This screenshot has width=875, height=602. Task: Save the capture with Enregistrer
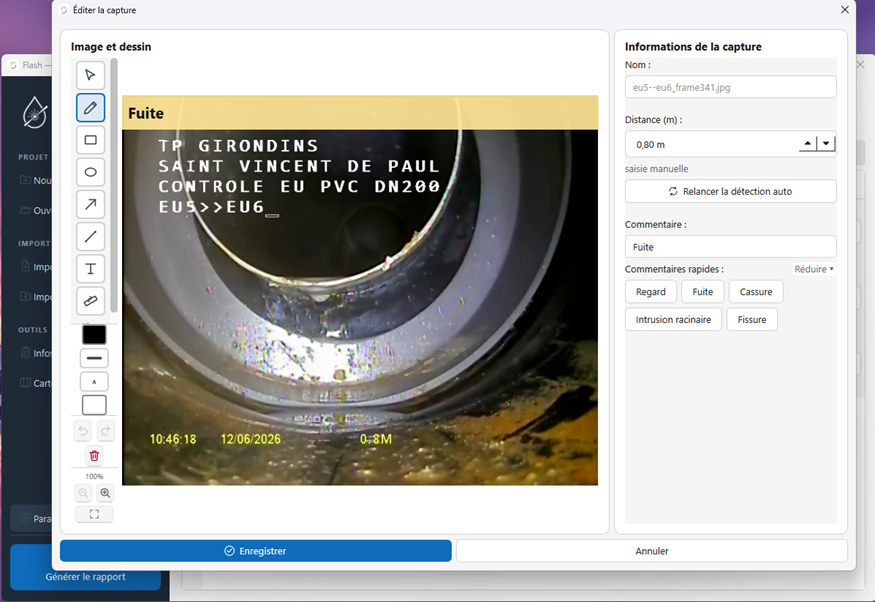coord(256,551)
